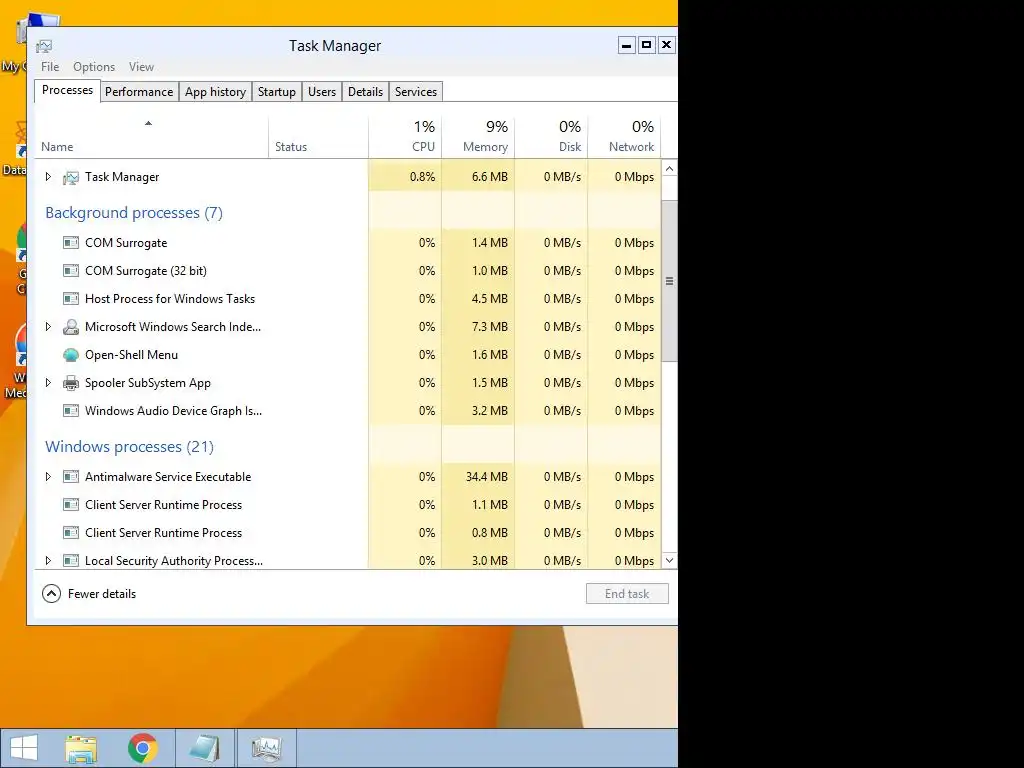Click the End task button

click(627, 594)
